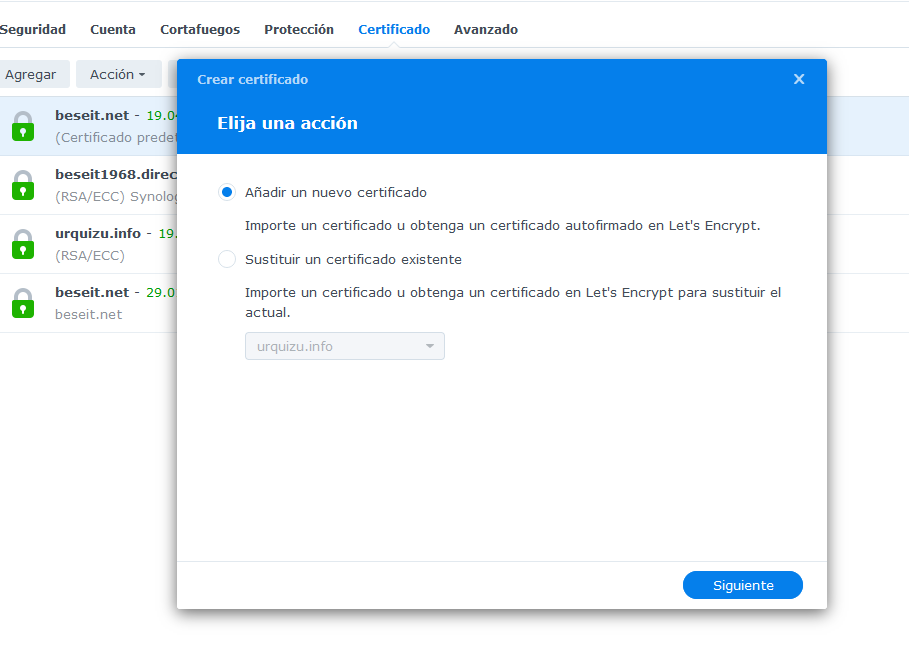The height and width of the screenshot is (656, 909).
Task: Click the green padlock beside urquizu.info
Action: click(23, 244)
